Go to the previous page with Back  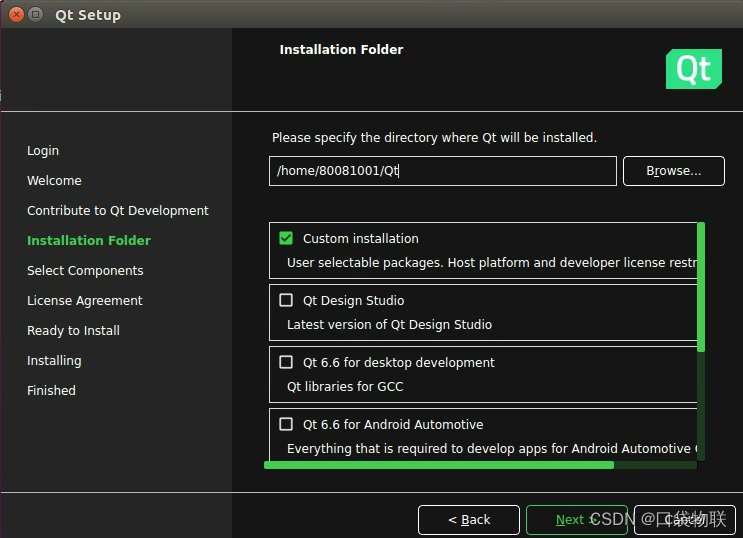point(469,520)
